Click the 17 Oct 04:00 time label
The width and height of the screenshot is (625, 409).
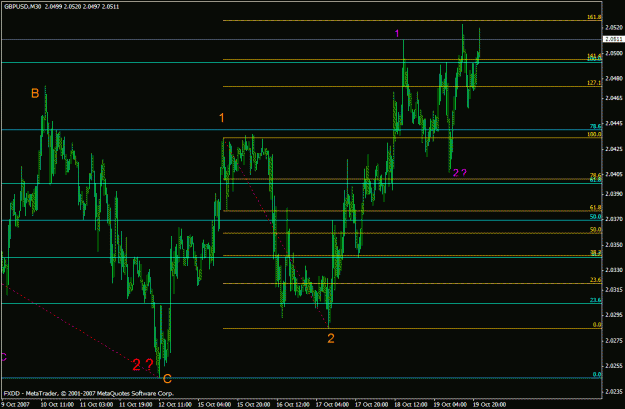pyautogui.click(x=332, y=404)
